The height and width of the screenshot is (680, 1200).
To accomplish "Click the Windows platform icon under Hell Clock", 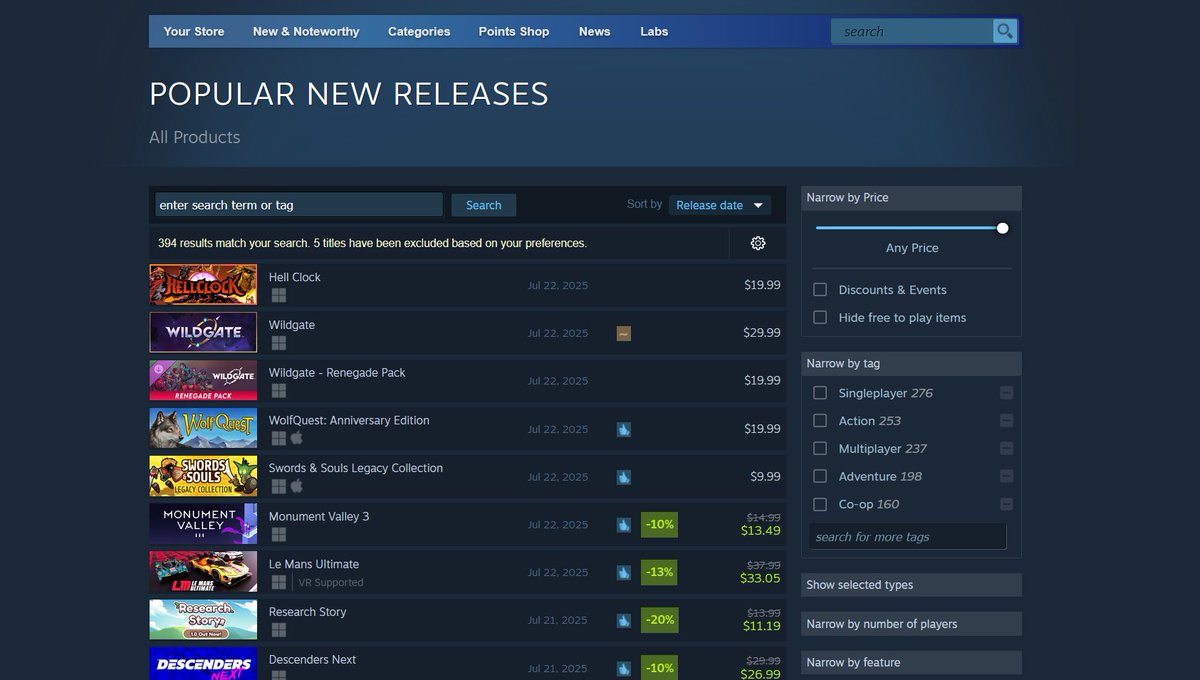I will (278, 295).
